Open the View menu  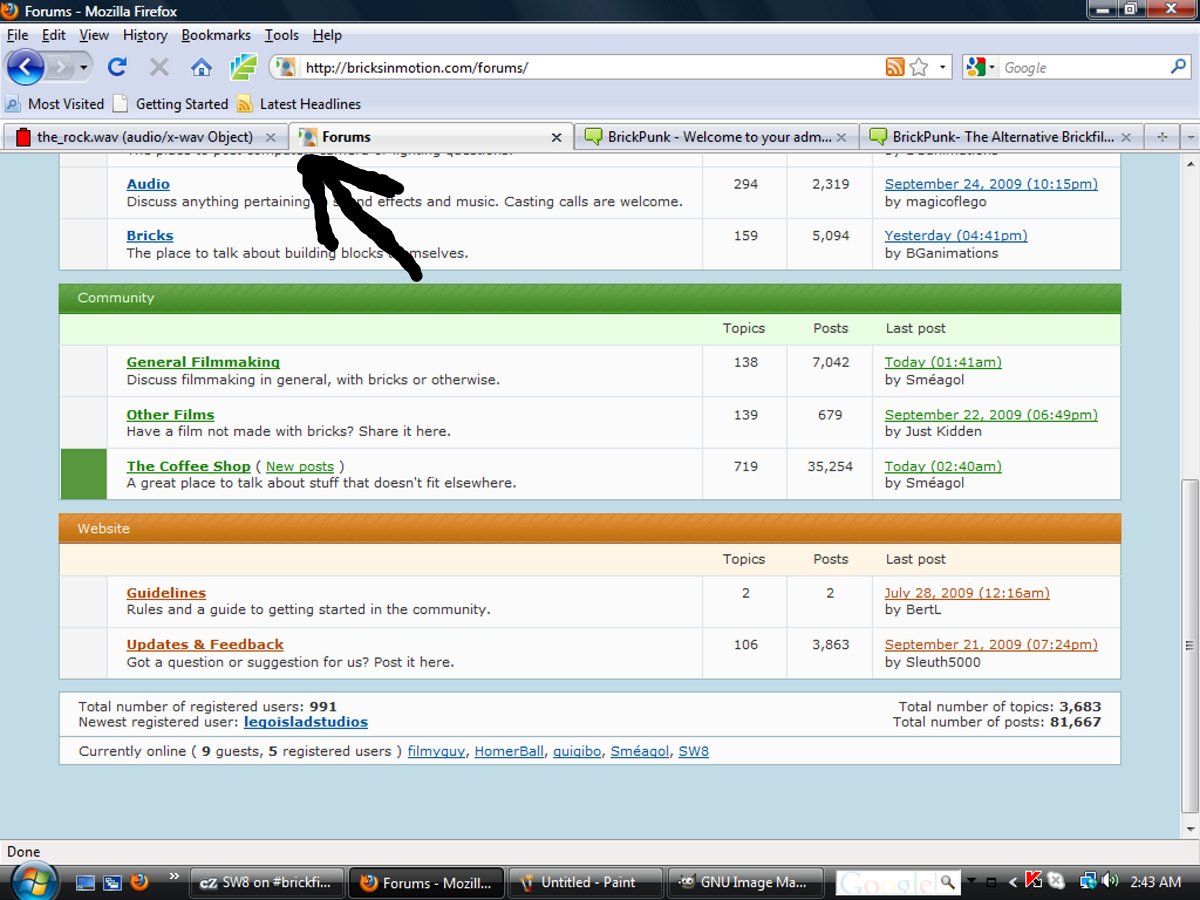pos(94,35)
